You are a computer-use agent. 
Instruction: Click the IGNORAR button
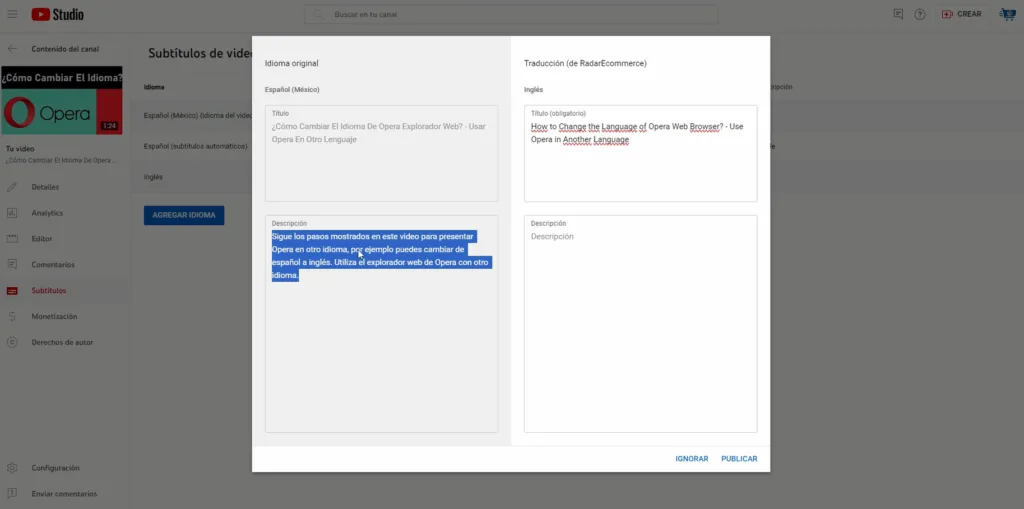pyautogui.click(x=692, y=459)
